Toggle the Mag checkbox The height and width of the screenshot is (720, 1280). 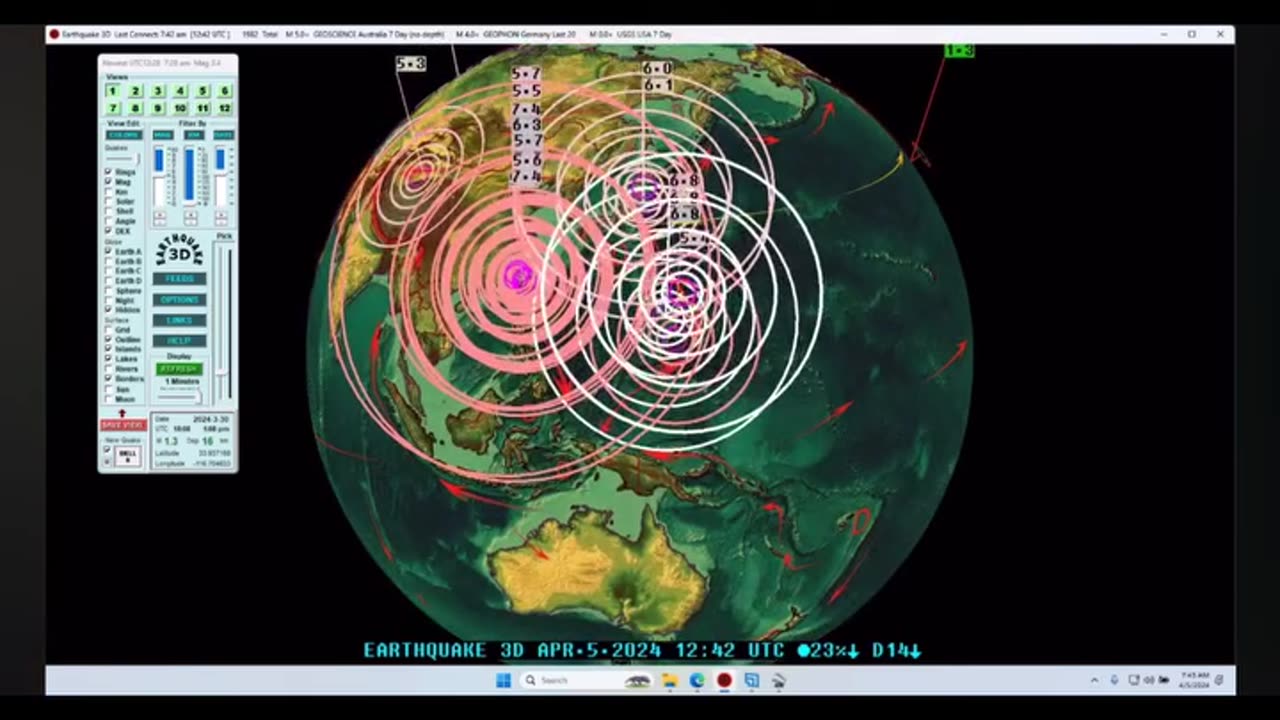pos(109,182)
